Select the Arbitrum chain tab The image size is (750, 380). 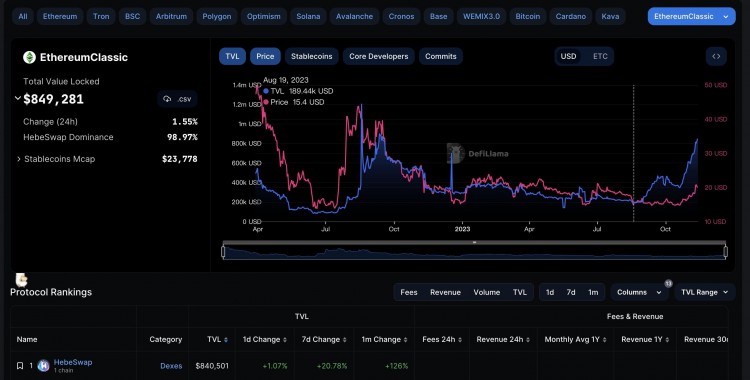pyautogui.click(x=171, y=16)
